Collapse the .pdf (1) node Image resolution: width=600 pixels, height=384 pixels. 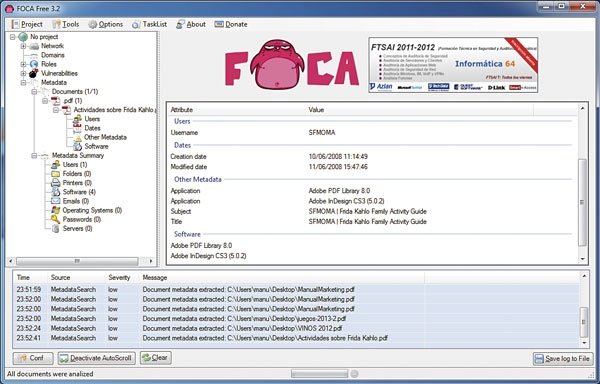(x=45, y=101)
